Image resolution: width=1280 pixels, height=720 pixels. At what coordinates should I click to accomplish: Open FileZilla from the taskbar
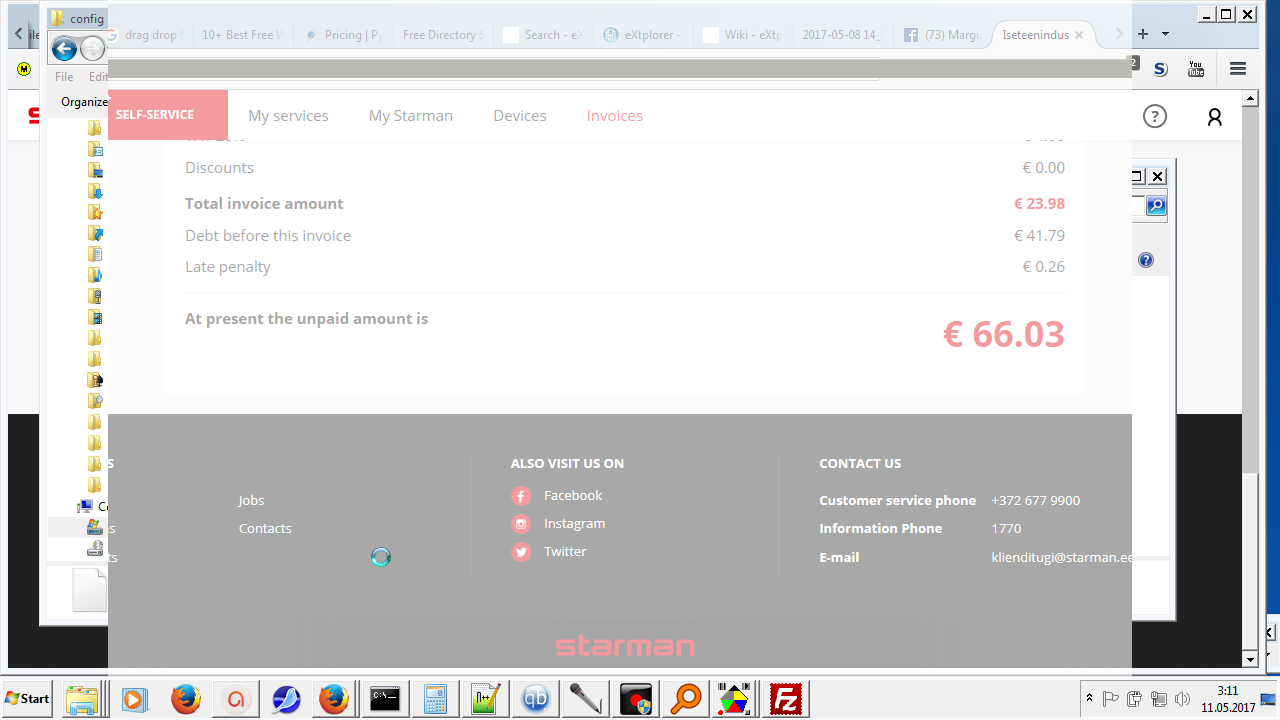(786, 699)
